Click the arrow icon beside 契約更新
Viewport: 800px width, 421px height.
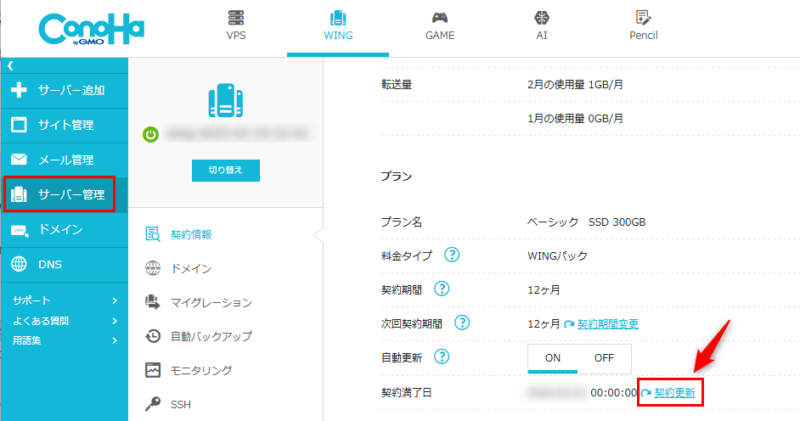646,393
